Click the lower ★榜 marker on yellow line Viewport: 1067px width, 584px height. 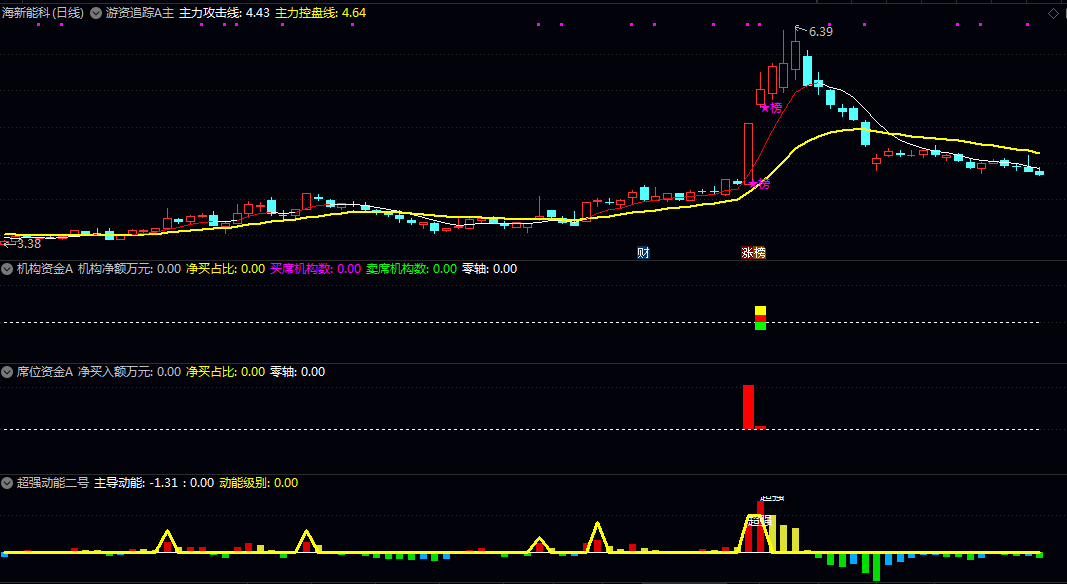(x=759, y=183)
